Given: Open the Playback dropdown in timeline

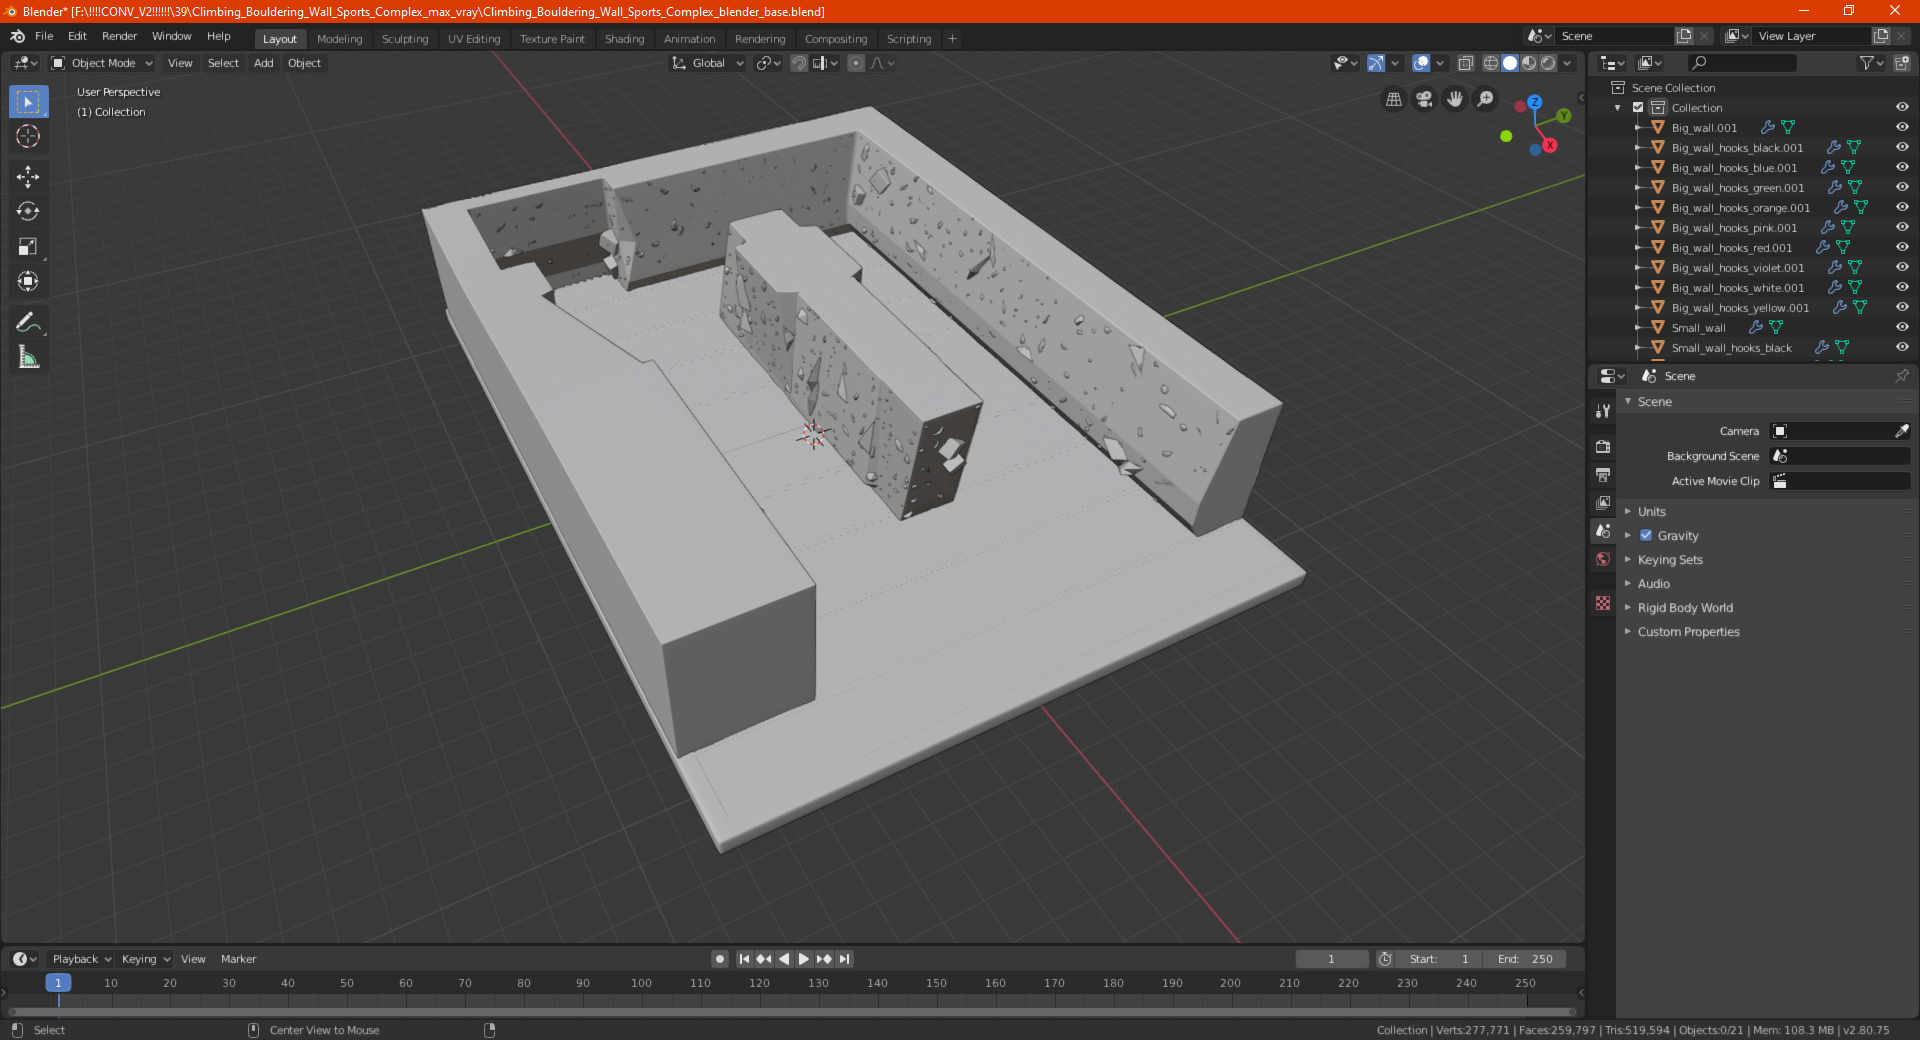Looking at the screenshot, I should coord(82,959).
